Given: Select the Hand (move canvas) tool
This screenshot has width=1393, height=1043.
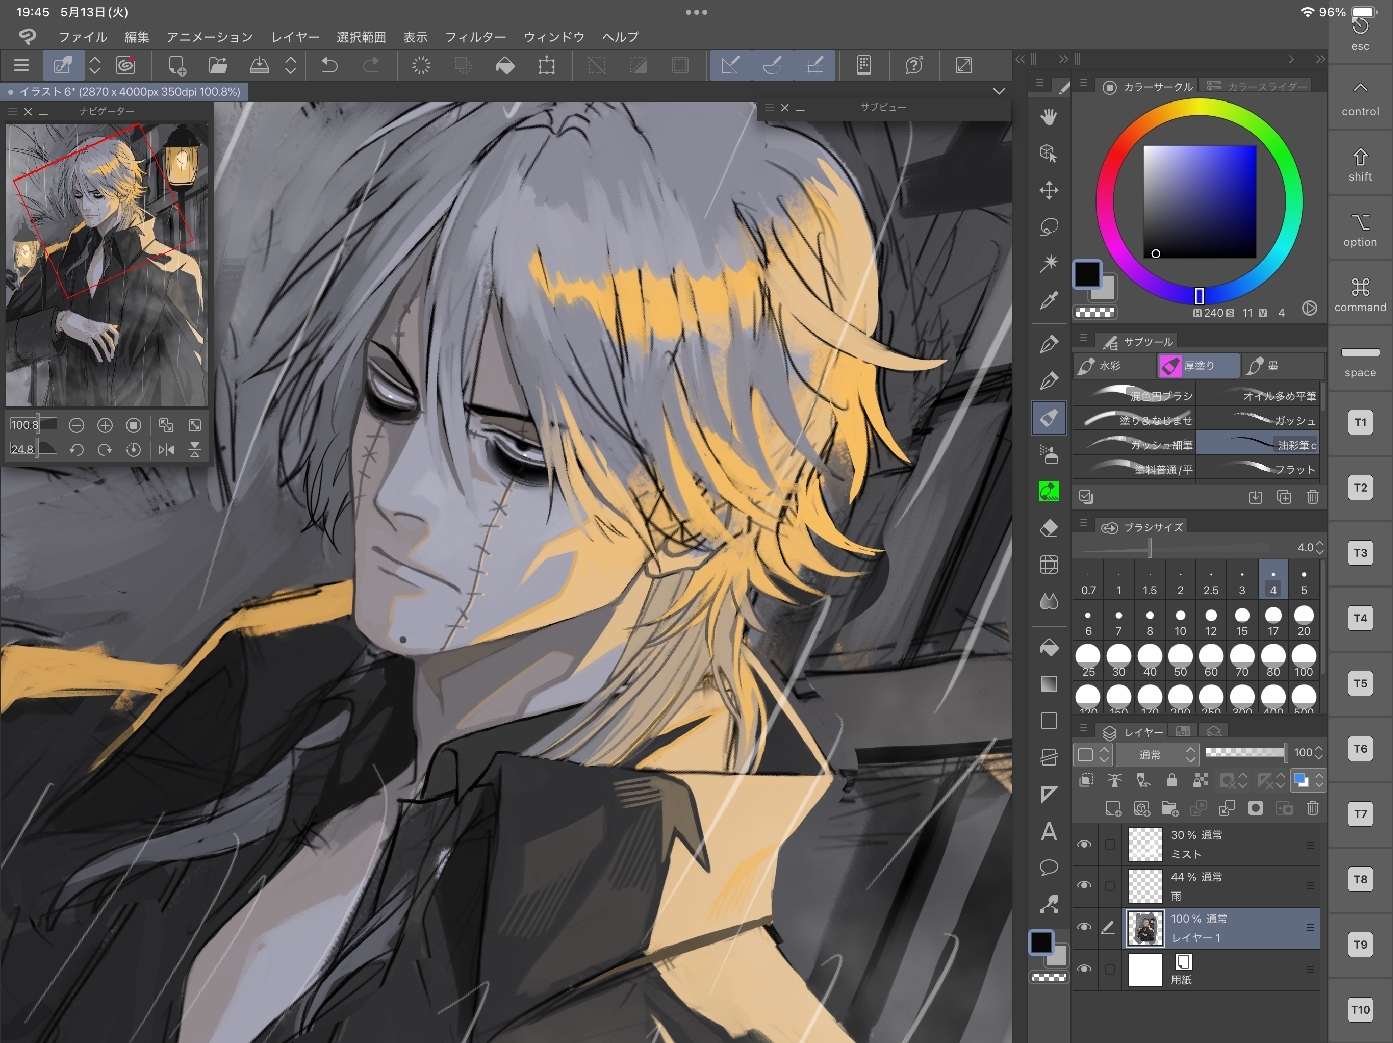Looking at the screenshot, I should tap(1048, 117).
